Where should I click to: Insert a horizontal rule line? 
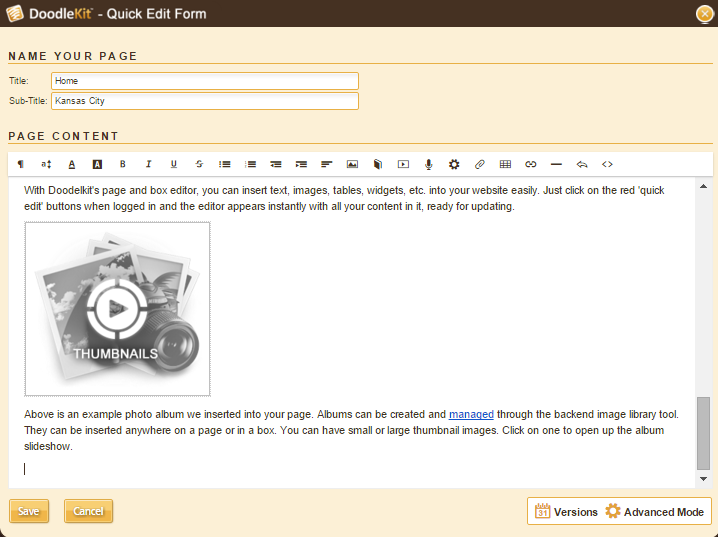pos(556,164)
